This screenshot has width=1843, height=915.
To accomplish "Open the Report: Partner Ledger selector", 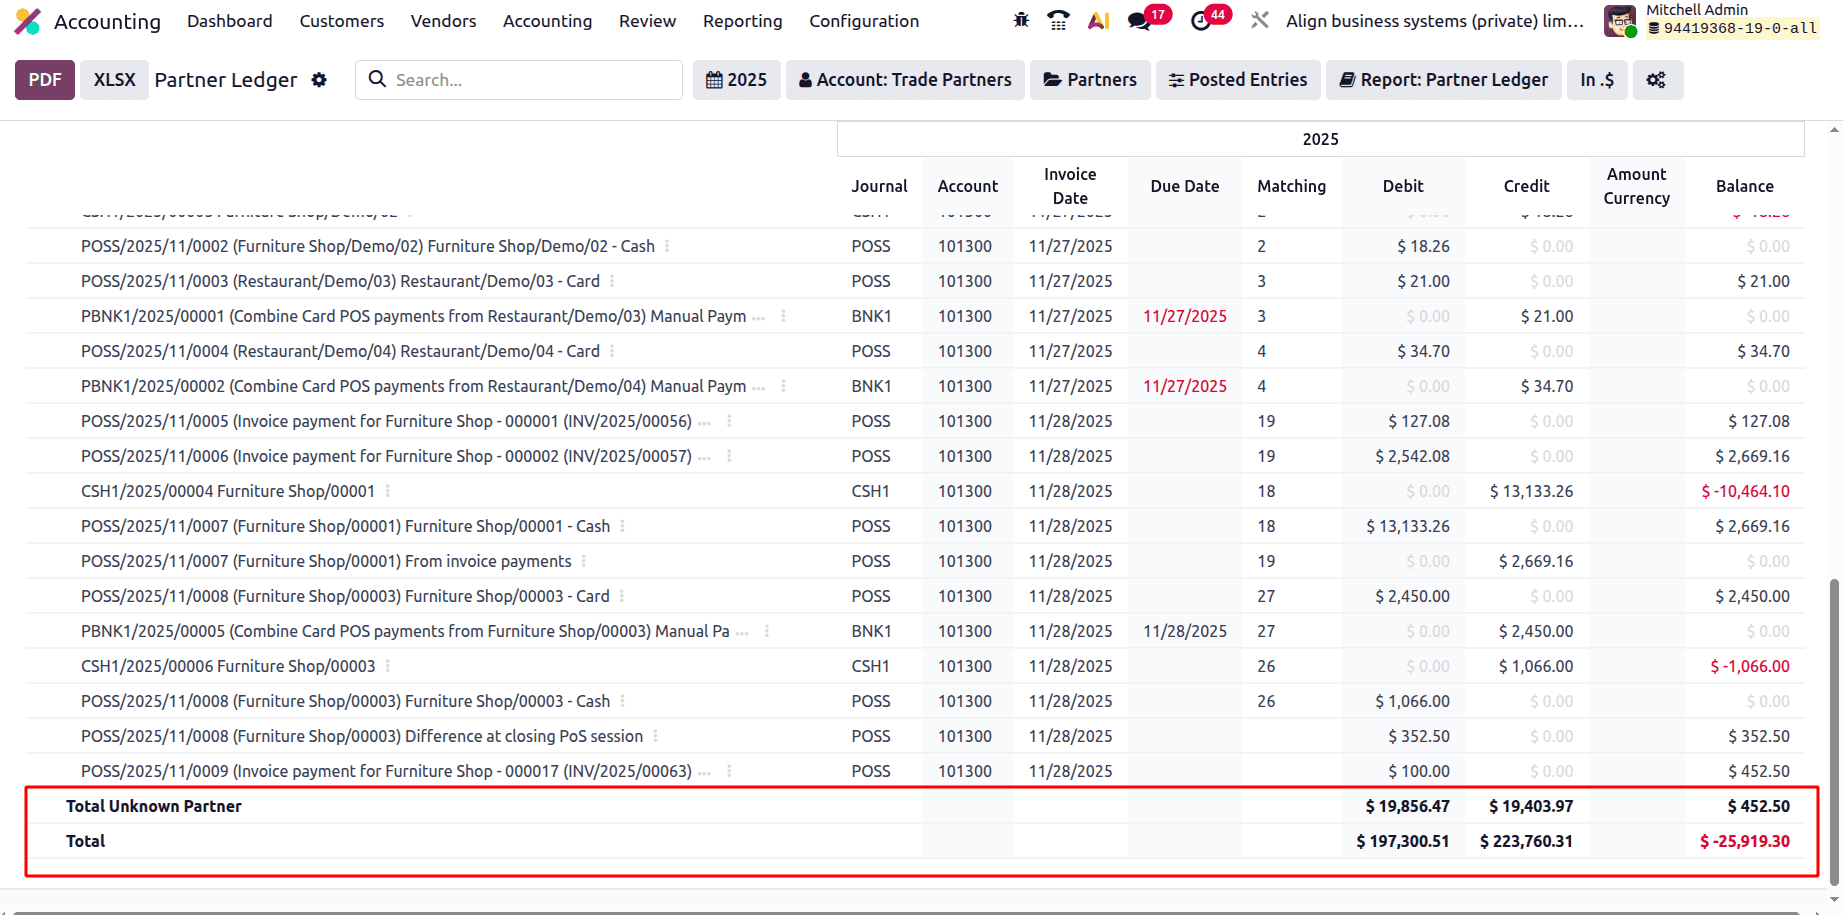I will [x=1443, y=80].
